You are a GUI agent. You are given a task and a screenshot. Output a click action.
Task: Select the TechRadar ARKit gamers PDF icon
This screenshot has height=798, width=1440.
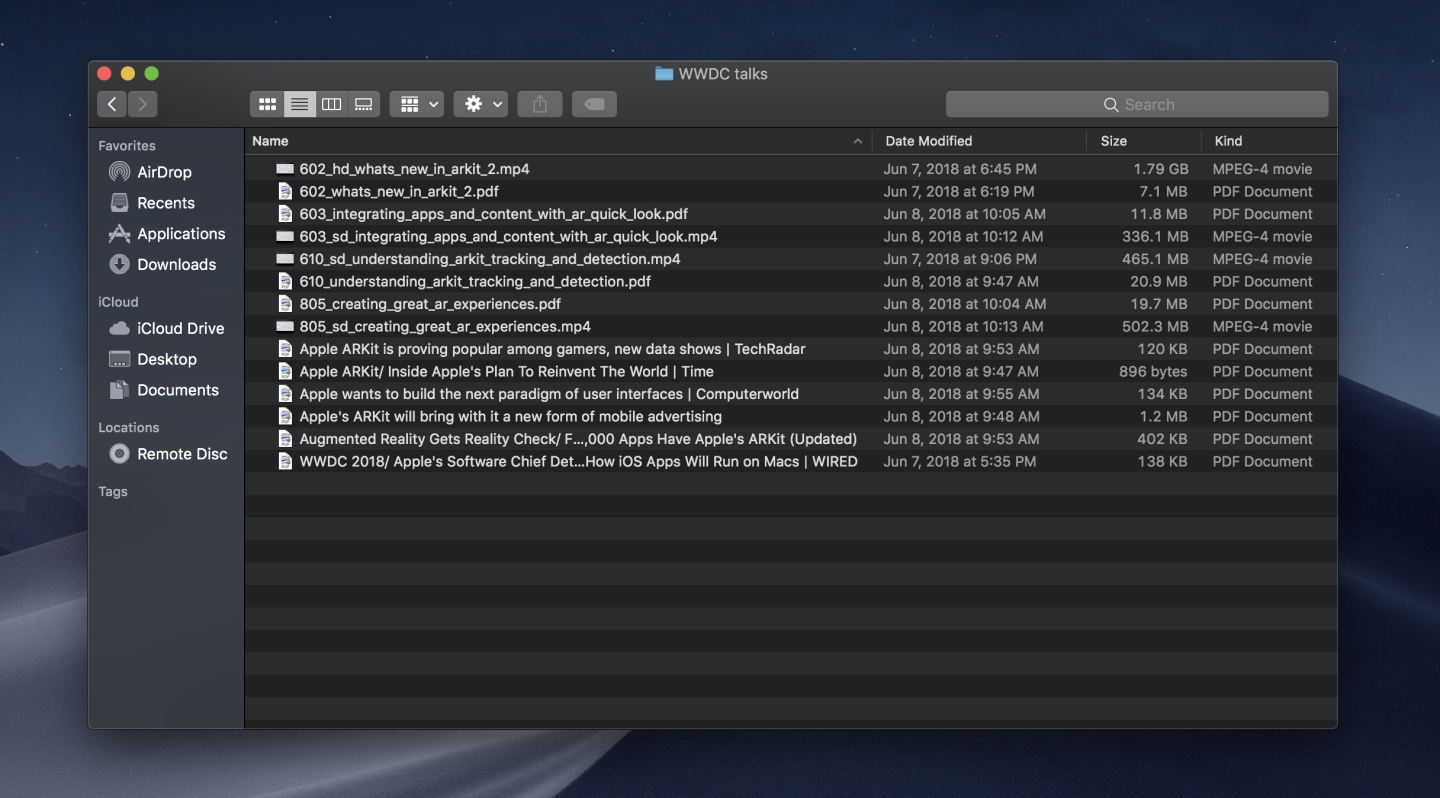click(285, 349)
